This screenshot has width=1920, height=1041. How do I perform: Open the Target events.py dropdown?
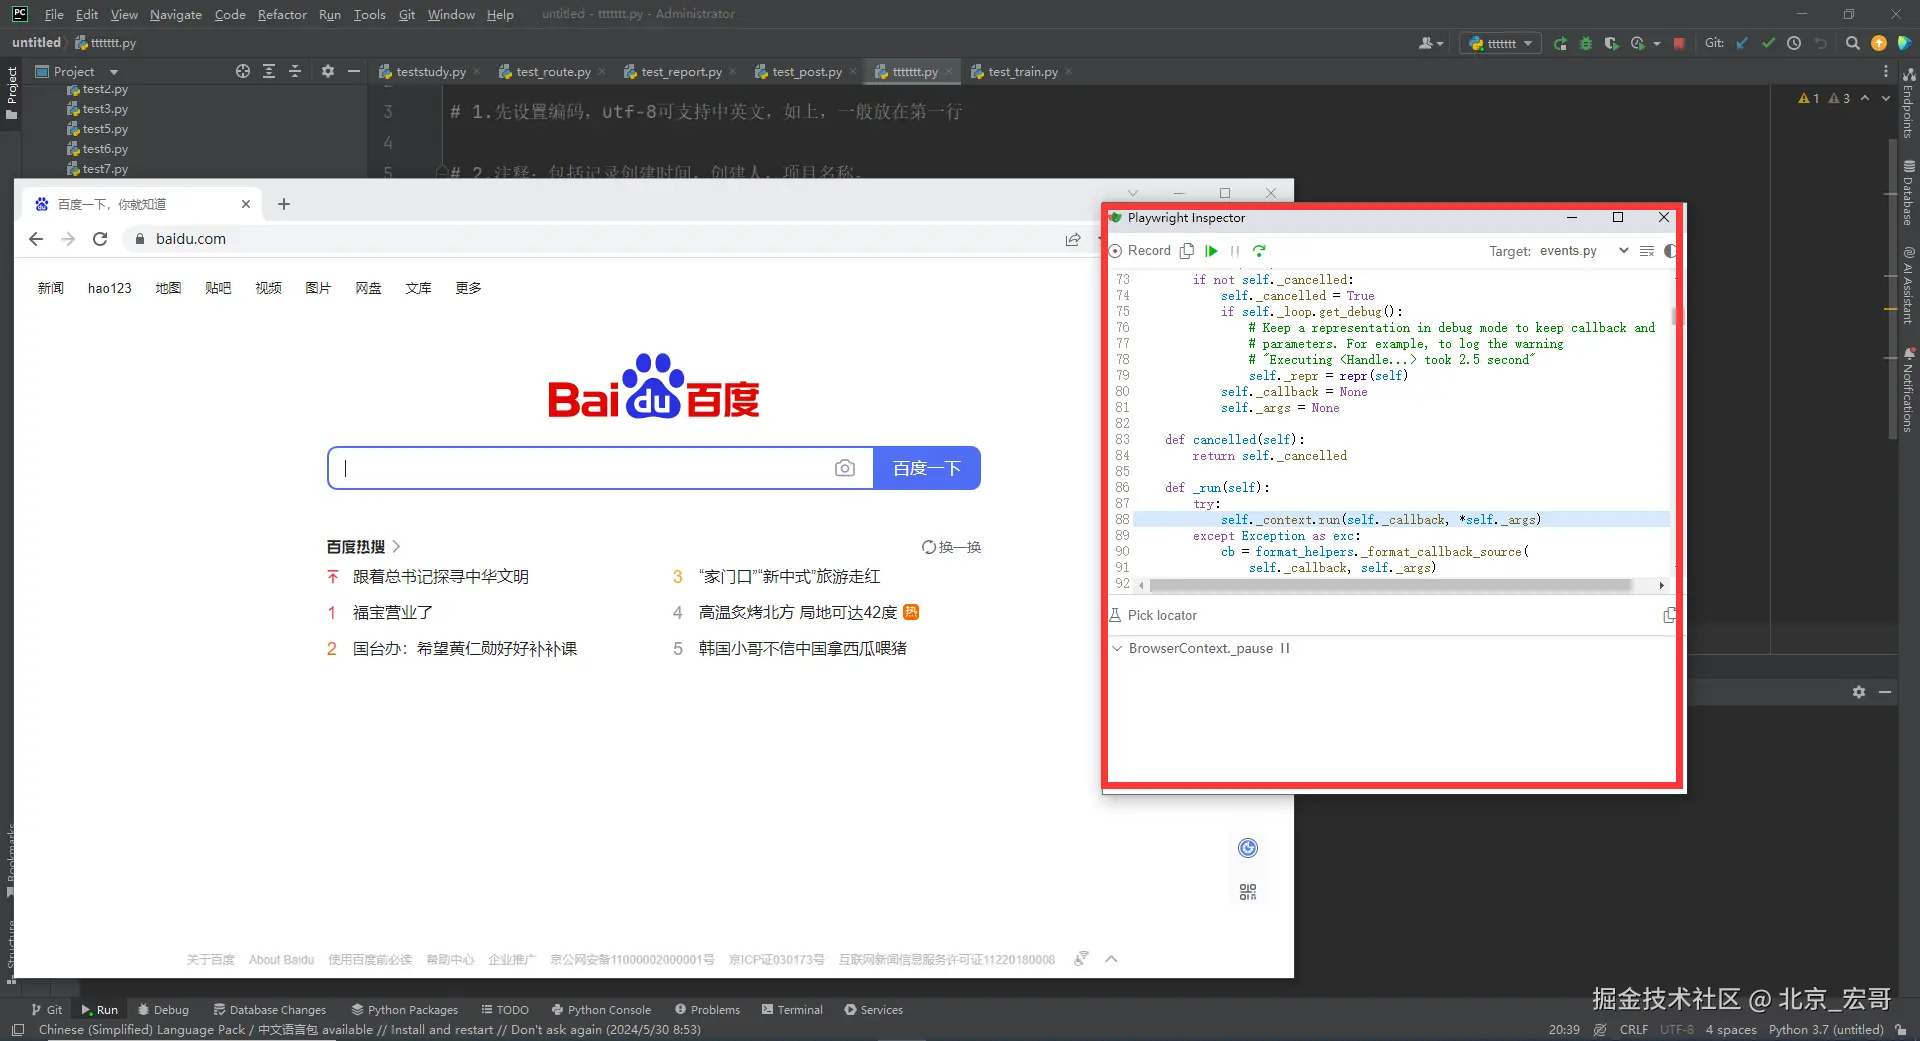pyautogui.click(x=1584, y=251)
